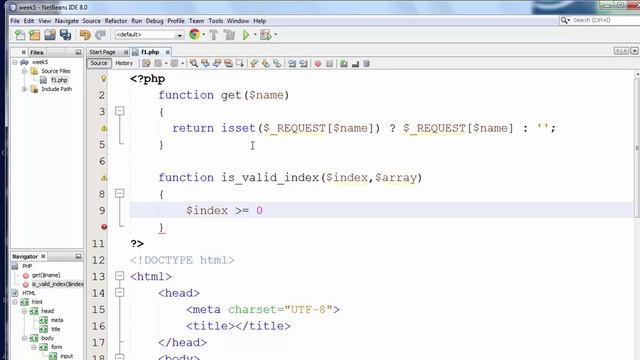Click the Find Selection magnifier icon

point(194,63)
